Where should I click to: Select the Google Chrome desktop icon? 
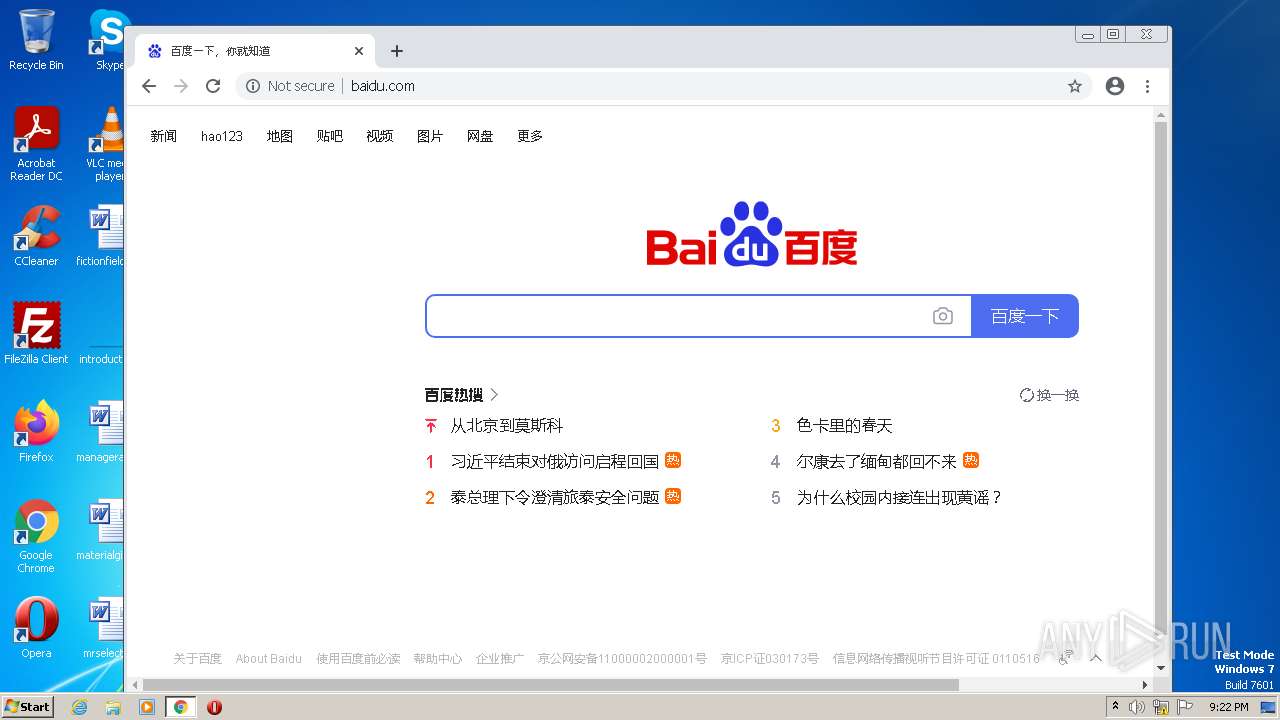pyautogui.click(x=36, y=536)
